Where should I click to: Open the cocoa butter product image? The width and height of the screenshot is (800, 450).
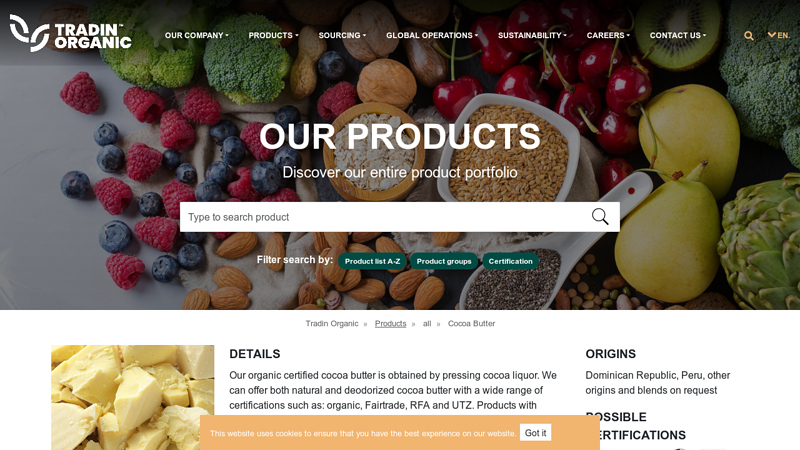[x=133, y=397]
